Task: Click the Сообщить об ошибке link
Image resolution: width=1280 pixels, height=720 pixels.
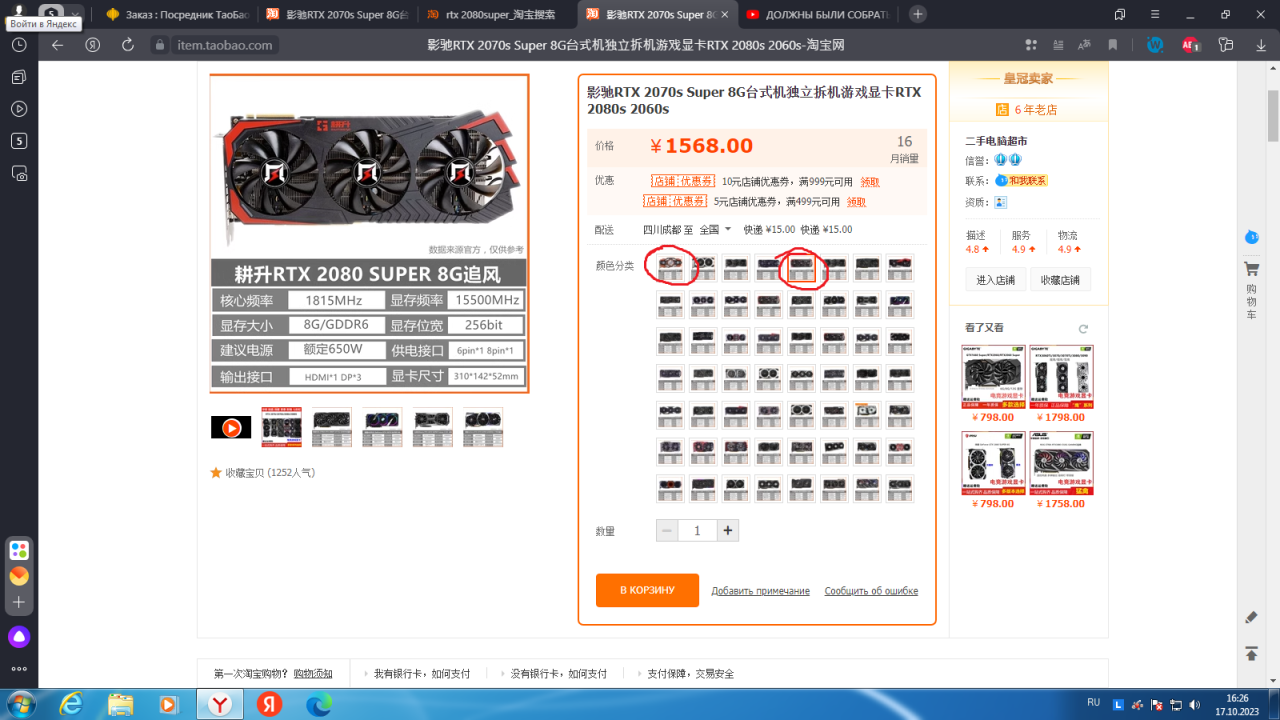Action: pyautogui.click(x=871, y=591)
